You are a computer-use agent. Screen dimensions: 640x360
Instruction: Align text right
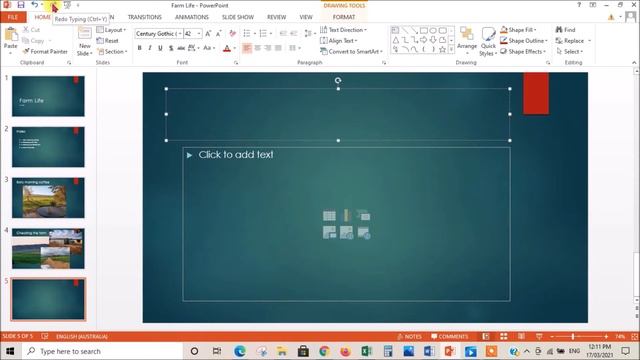tap(268, 48)
